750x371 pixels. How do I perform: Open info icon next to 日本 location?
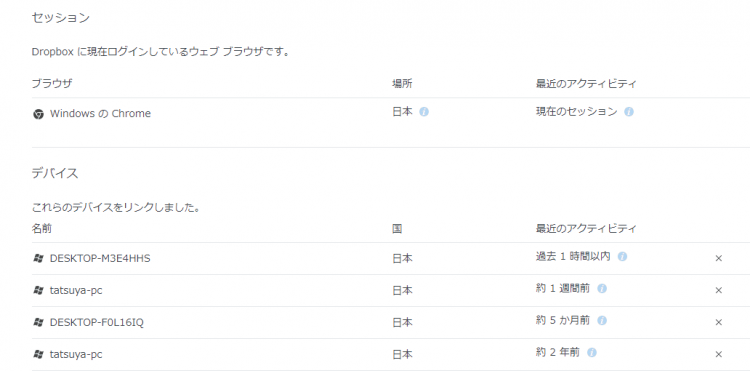pos(424,112)
